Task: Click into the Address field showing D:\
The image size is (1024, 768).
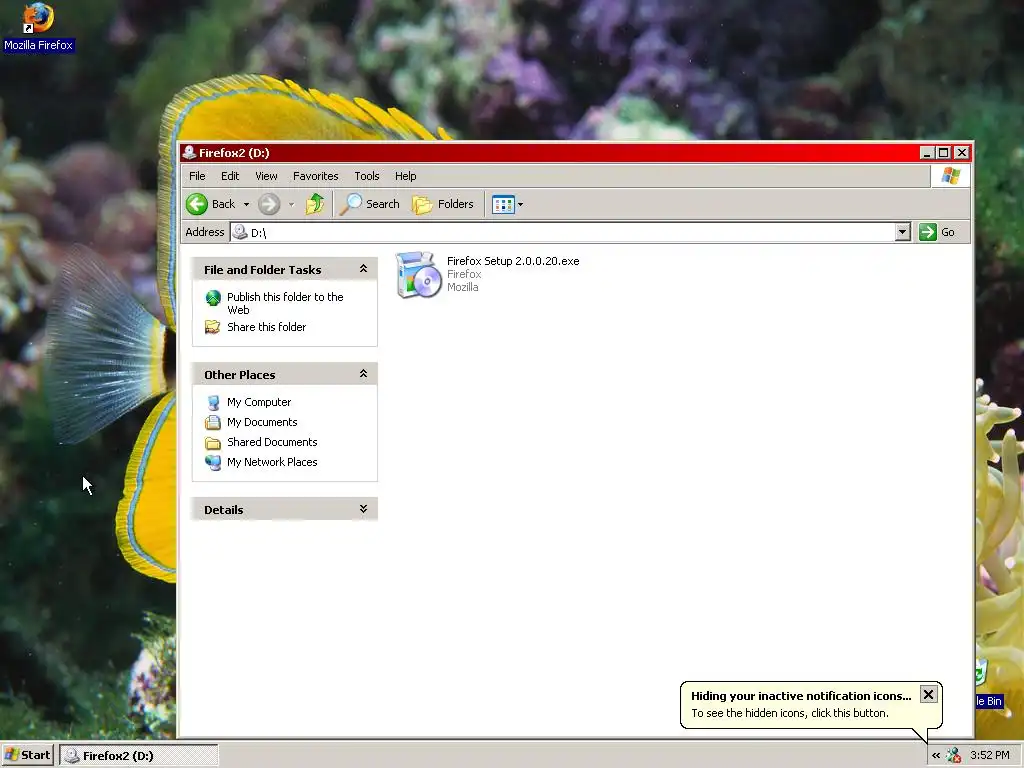Action: (x=571, y=232)
